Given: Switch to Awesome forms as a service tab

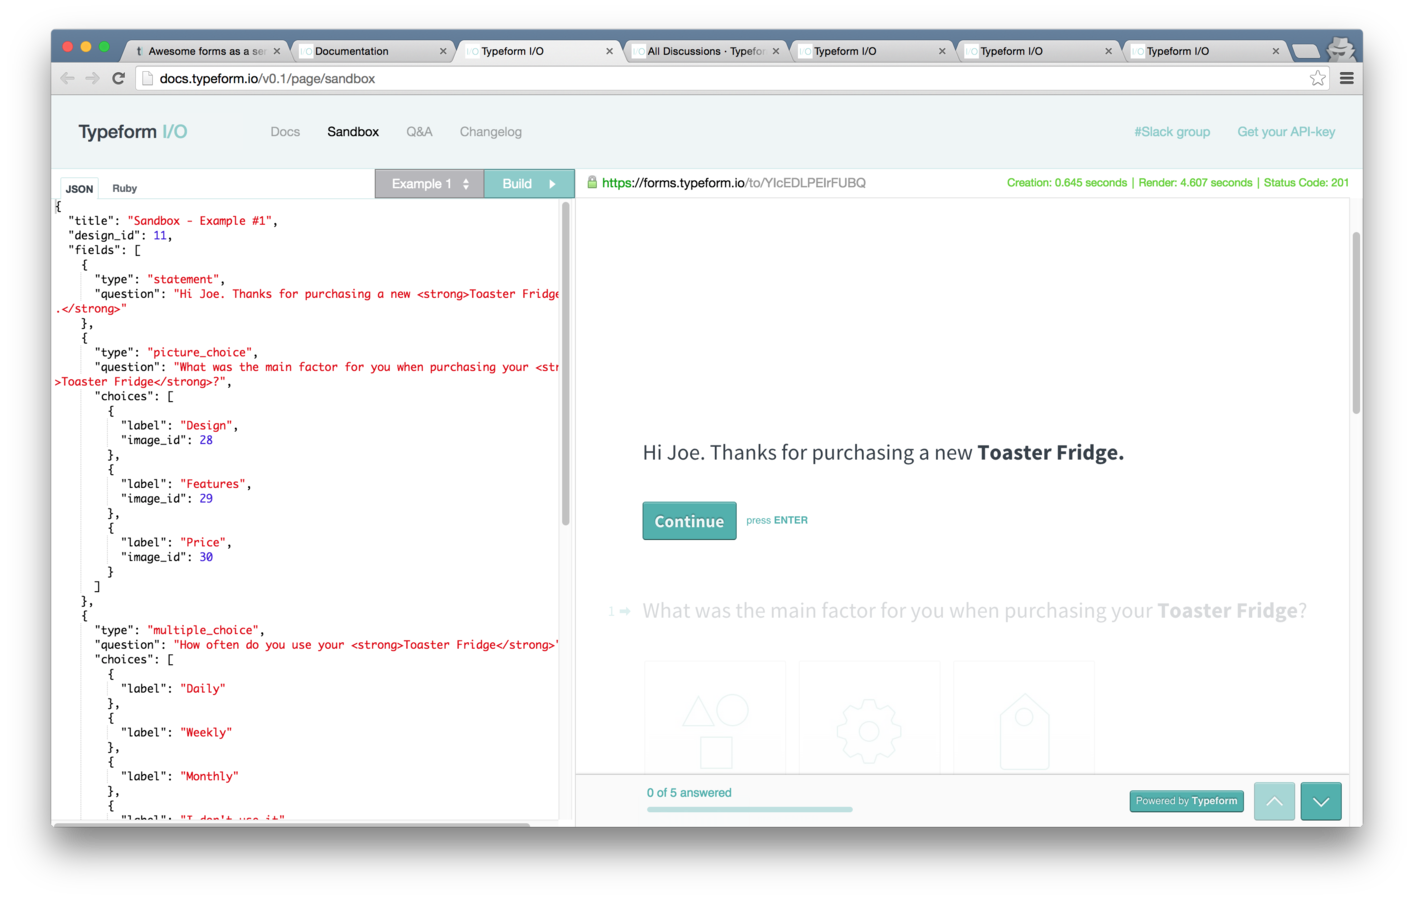Looking at the screenshot, I should point(207,51).
